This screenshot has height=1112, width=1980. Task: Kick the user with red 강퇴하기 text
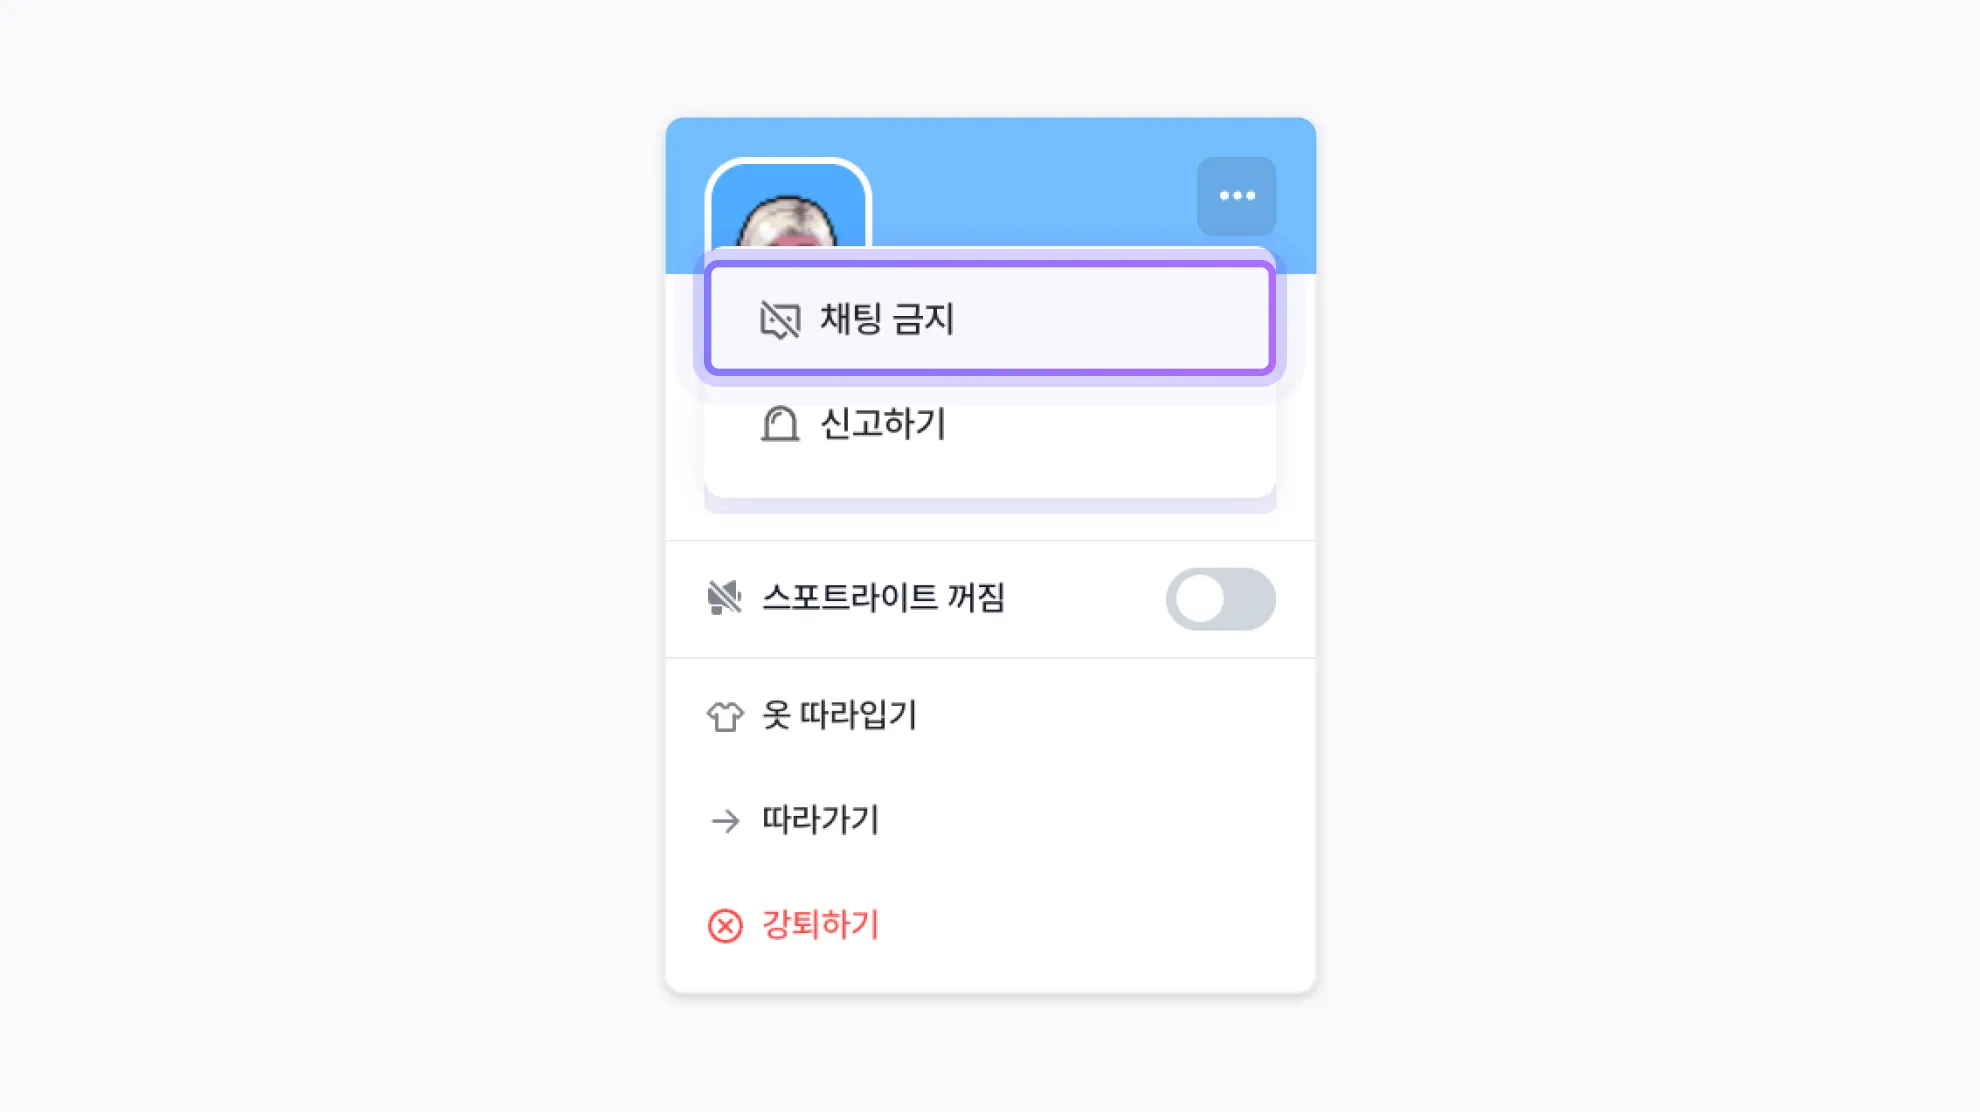820,925
